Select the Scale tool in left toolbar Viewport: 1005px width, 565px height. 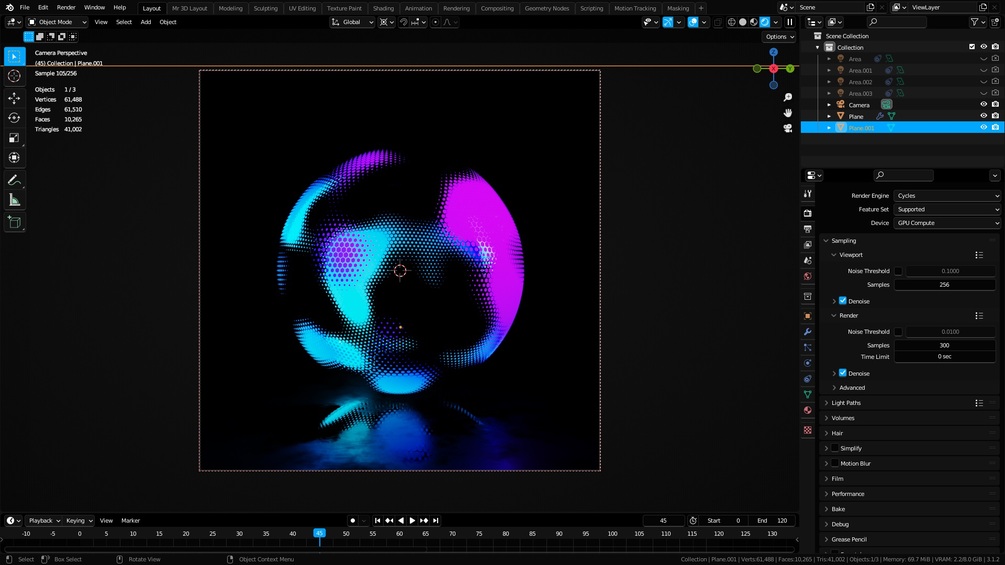click(14, 138)
